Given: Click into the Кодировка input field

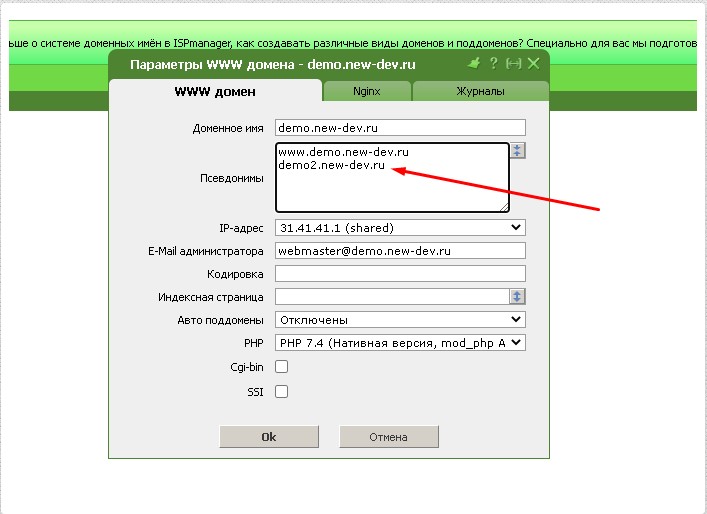Looking at the screenshot, I should [400, 274].
